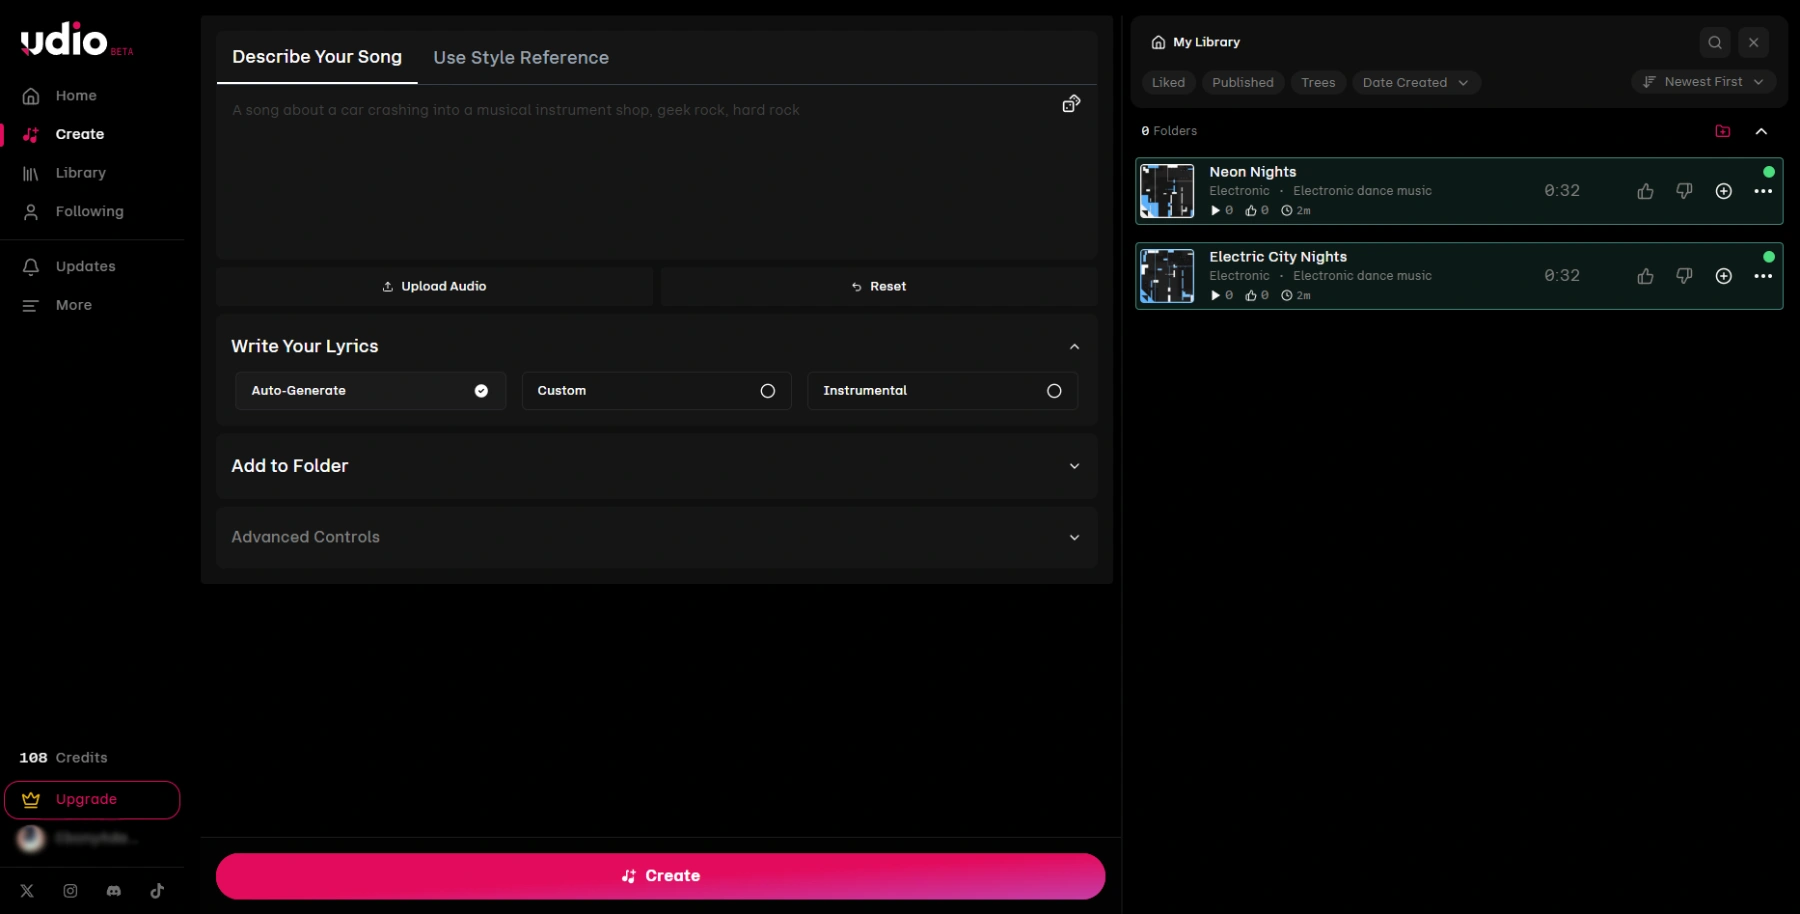Open the library search
Screen dimensions: 1800x914
[1714, 42]
